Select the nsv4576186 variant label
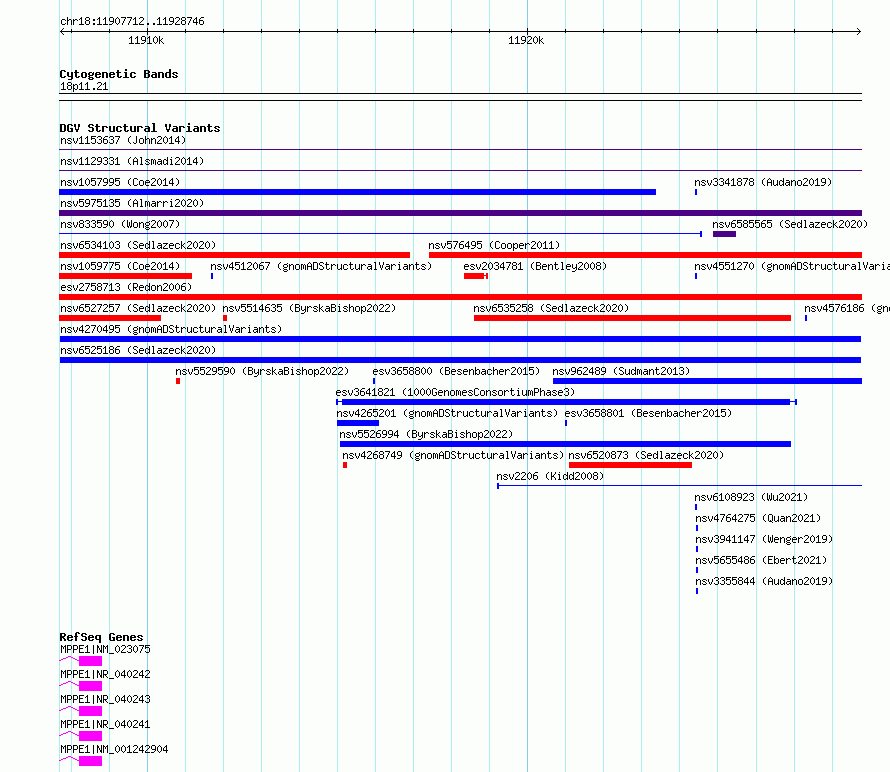The width and height of the screenshot is (890, 772). (847, 308)
